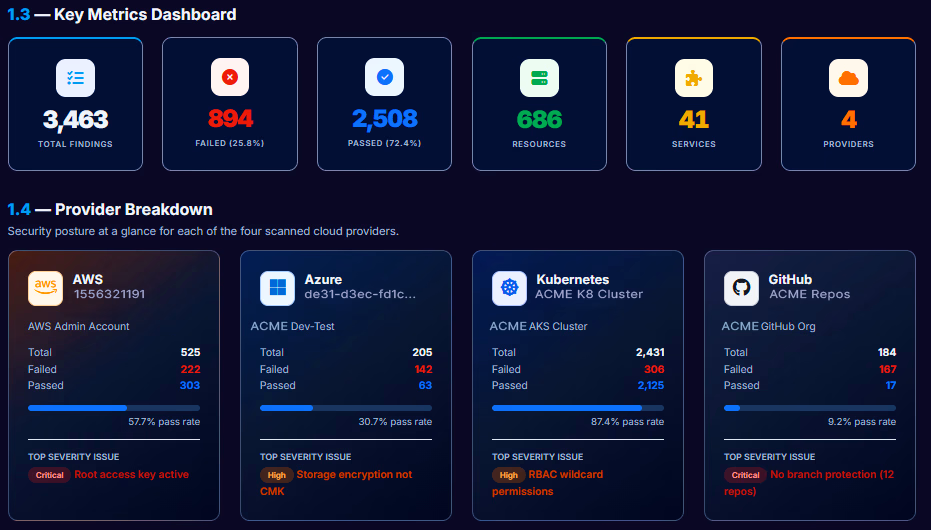Viewport: 931px width, 530px height.
Task: Click the Kubernetes helm wheel icon
Action: 509,288
